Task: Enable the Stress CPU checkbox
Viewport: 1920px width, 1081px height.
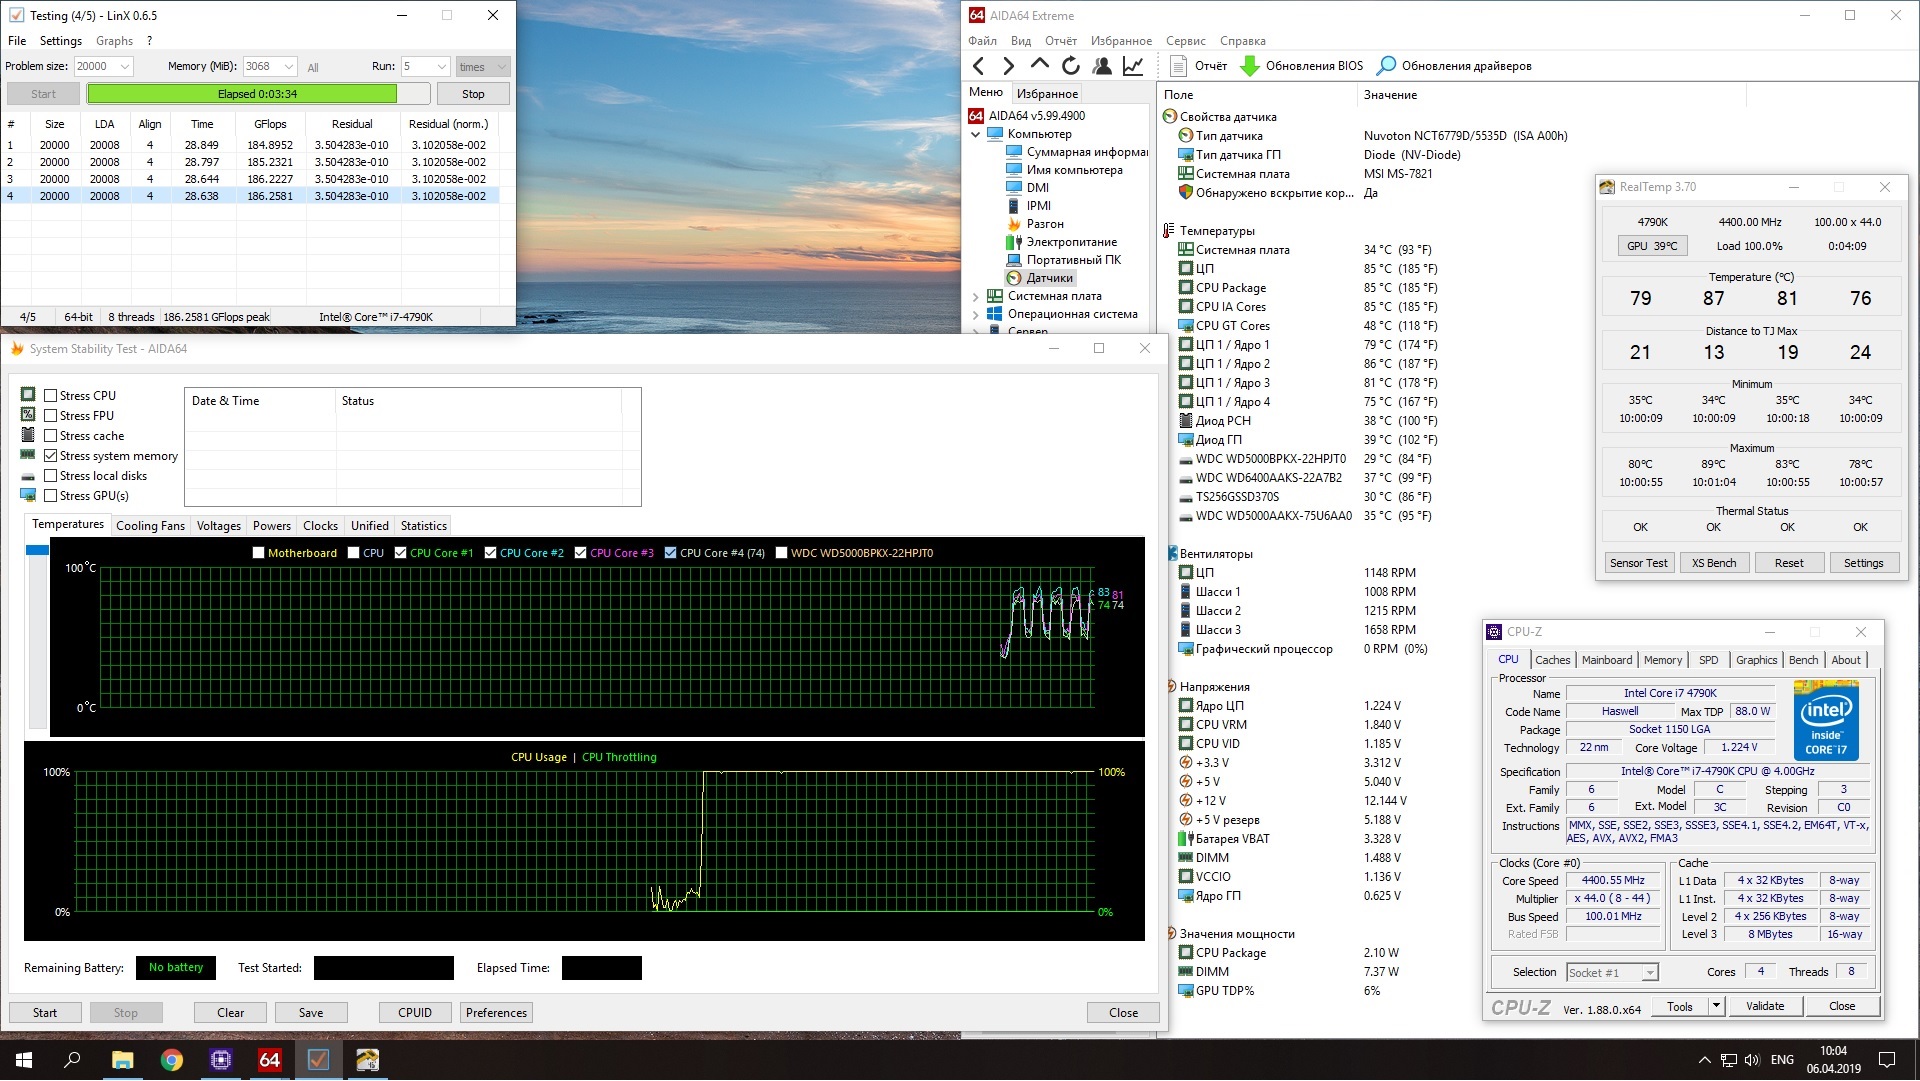Action: point(51,396)
